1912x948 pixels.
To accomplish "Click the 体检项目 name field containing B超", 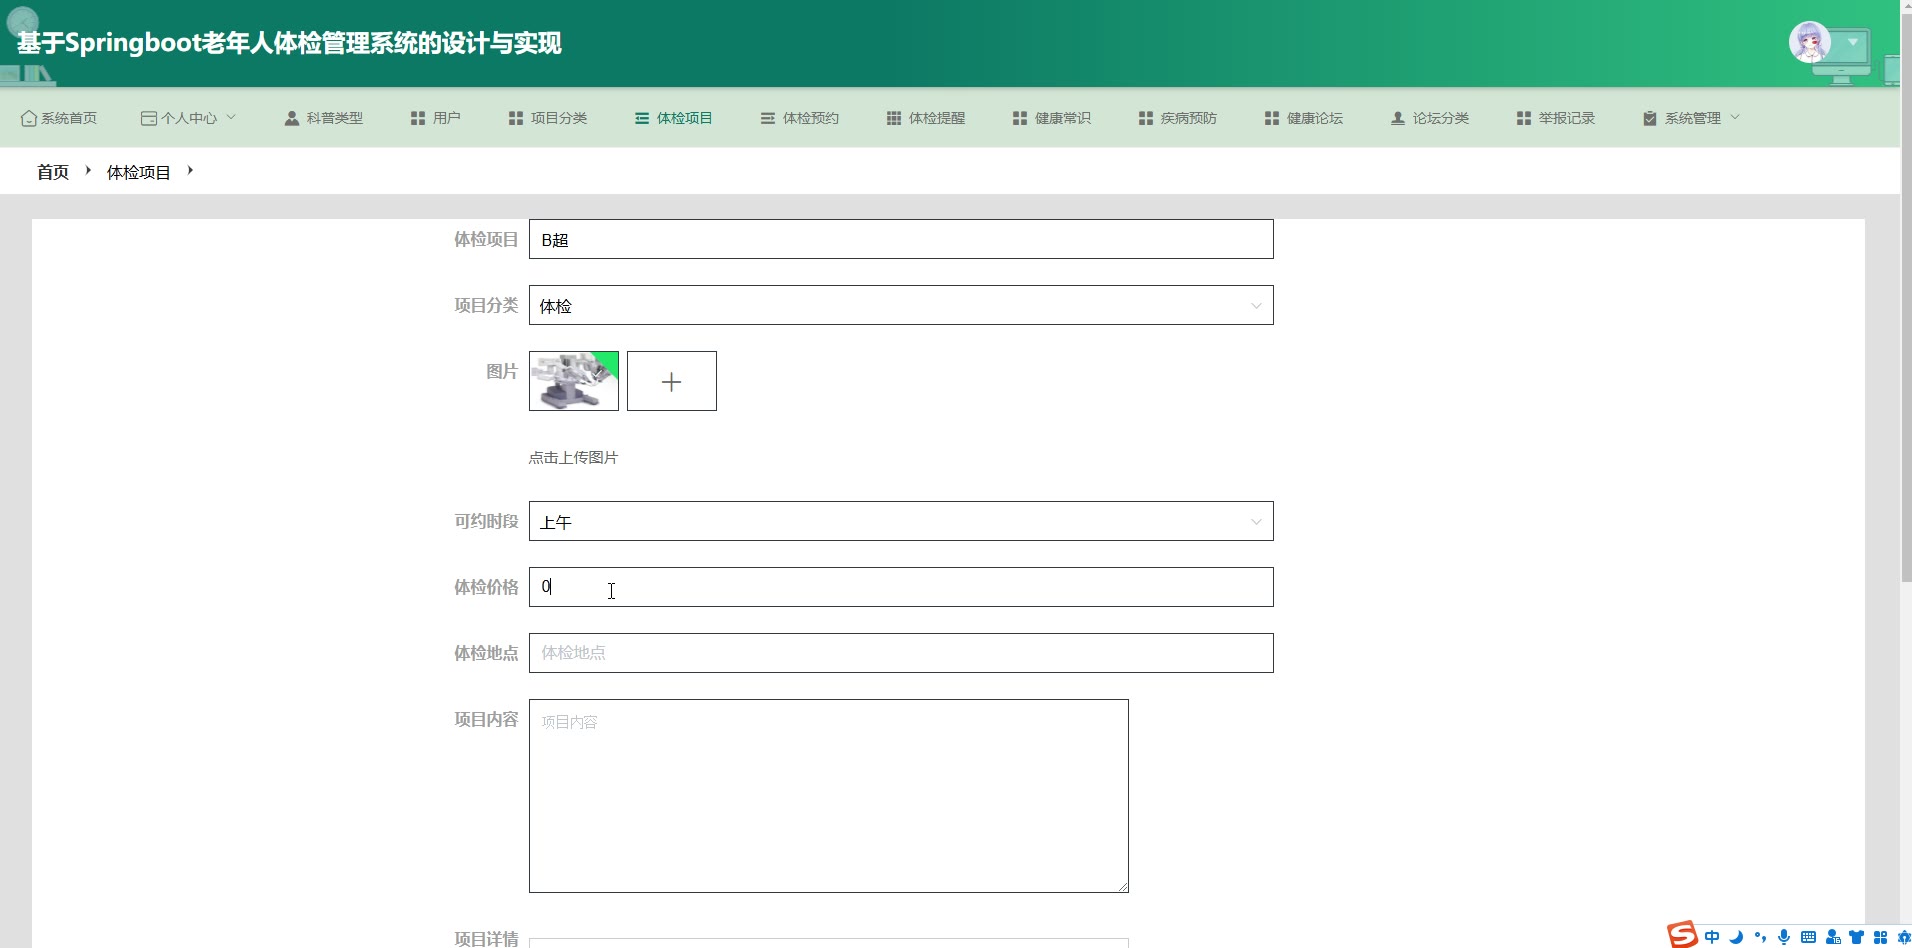I will (x=901, y=239).
